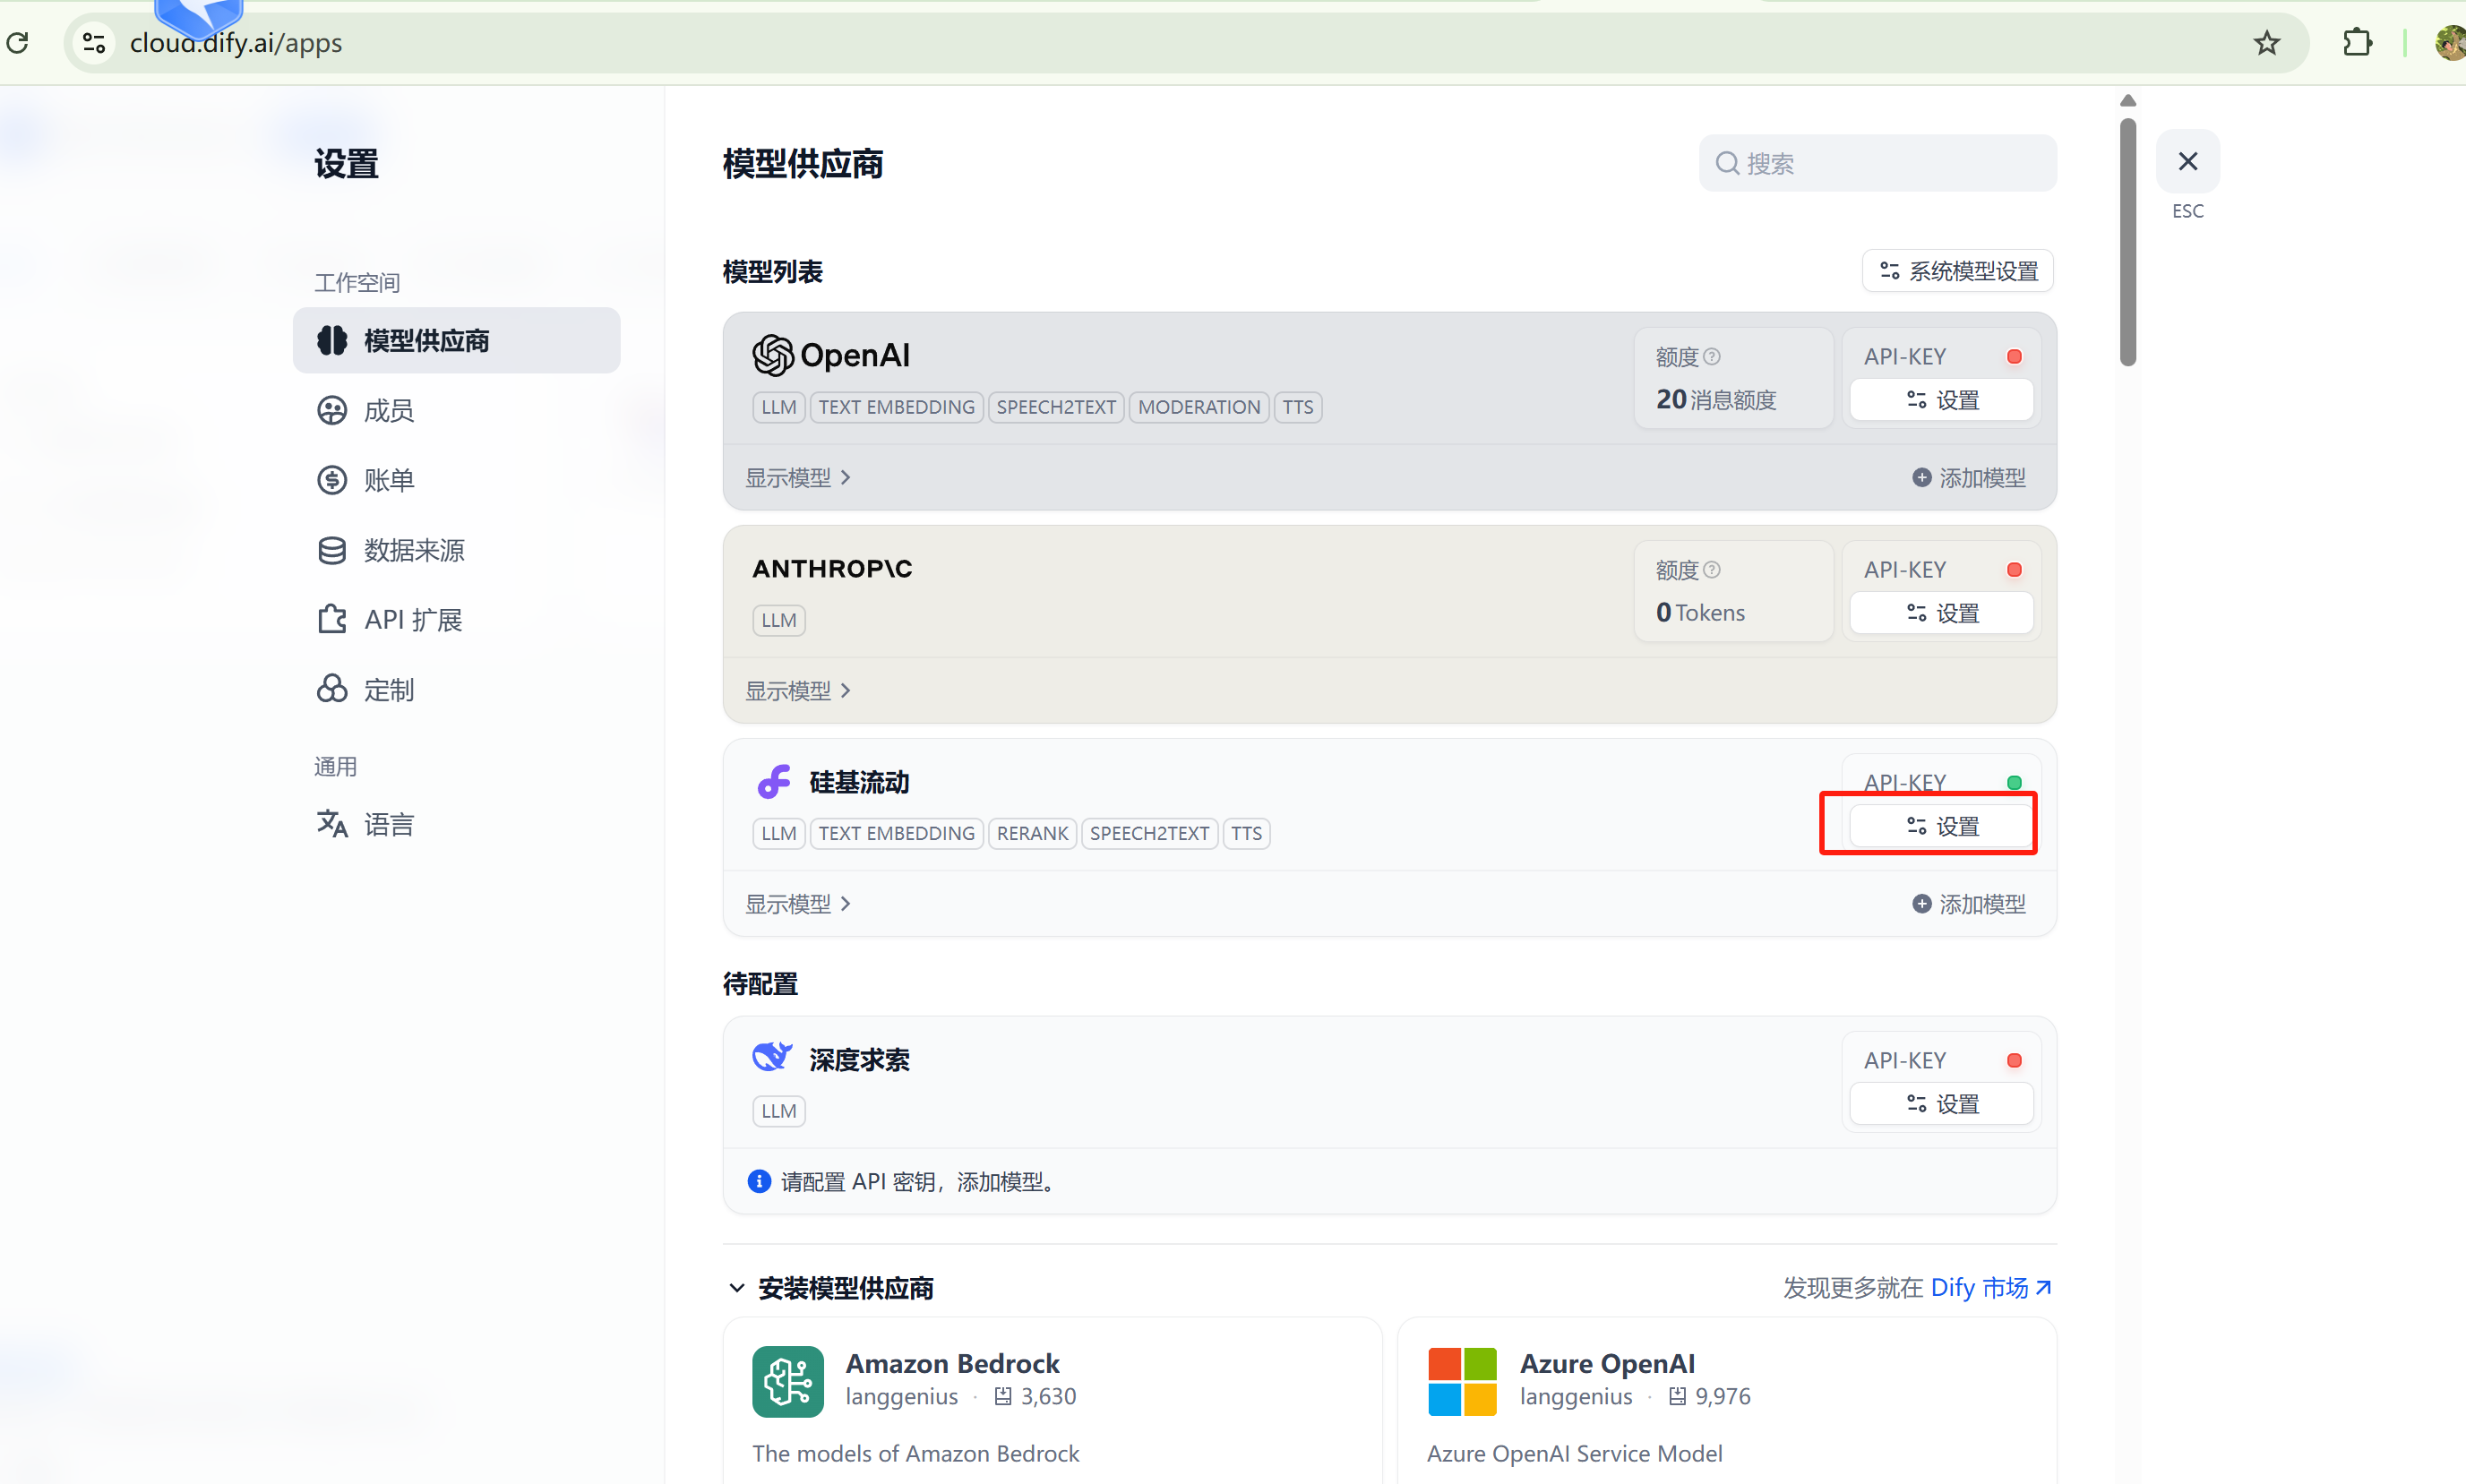Expand 显示模型 under OpenAI

[x=797, y=478]
